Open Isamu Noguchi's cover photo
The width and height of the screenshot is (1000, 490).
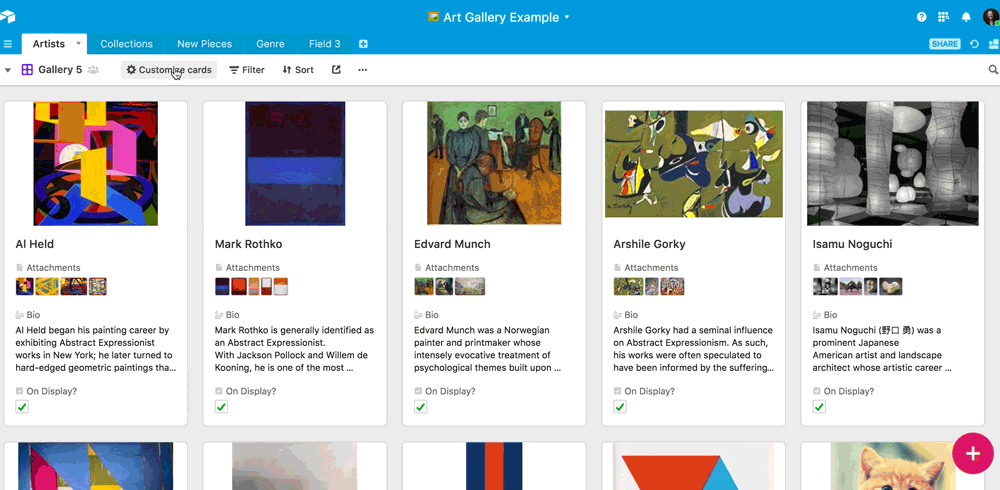click(x=893, y=163)
